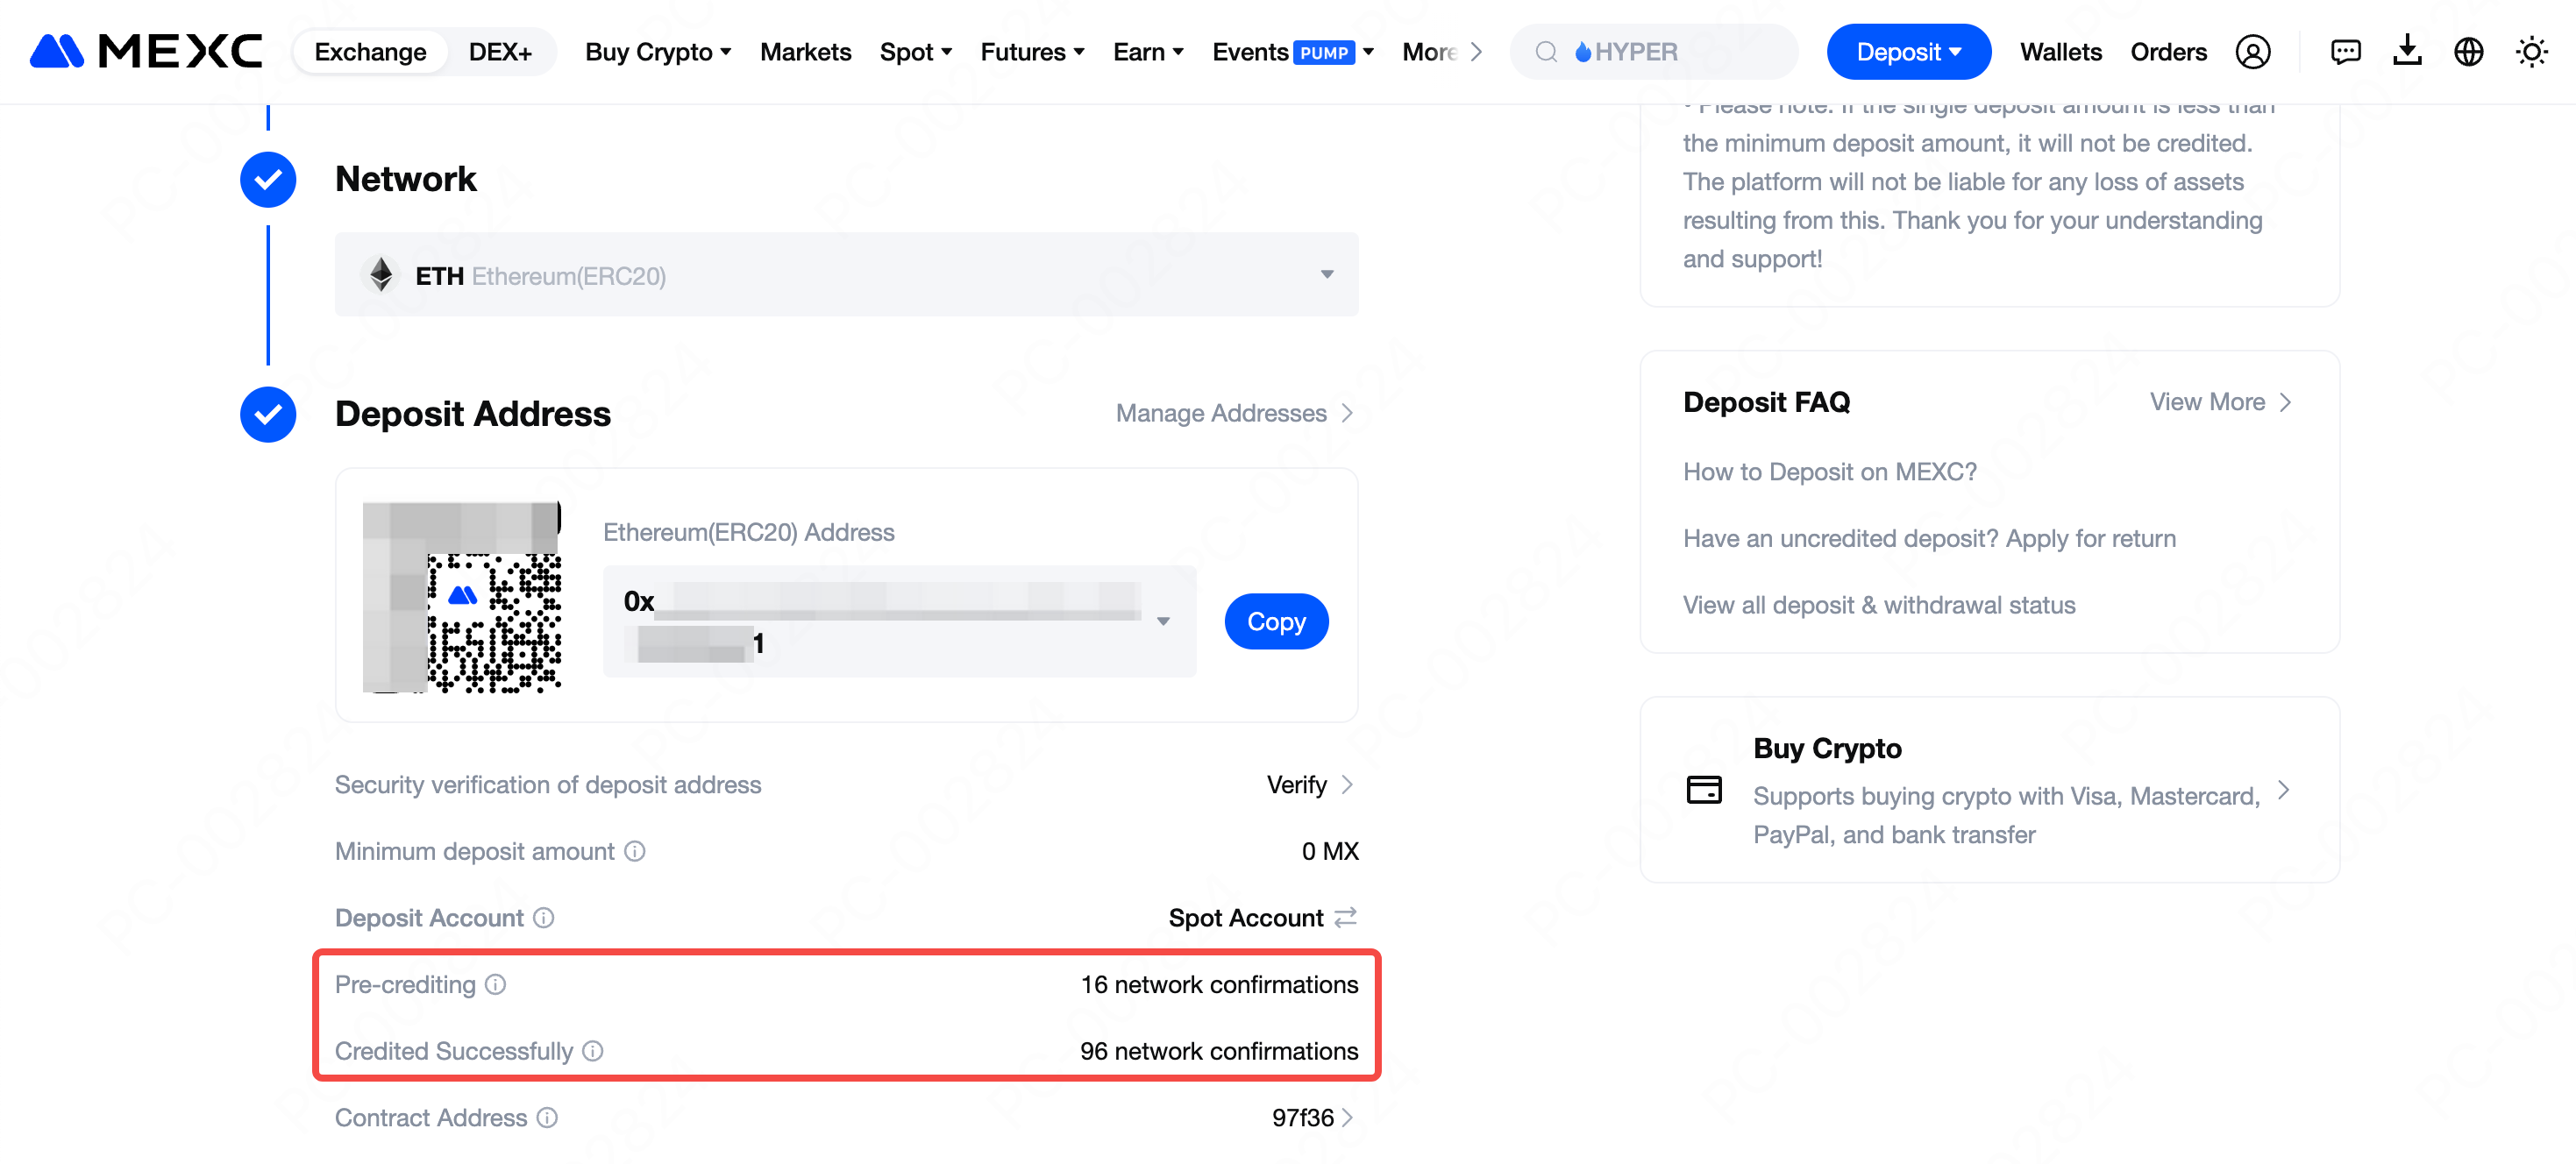
Task: Open the language globe icon
Action: pyautogui.click(x=2468, y=52)
